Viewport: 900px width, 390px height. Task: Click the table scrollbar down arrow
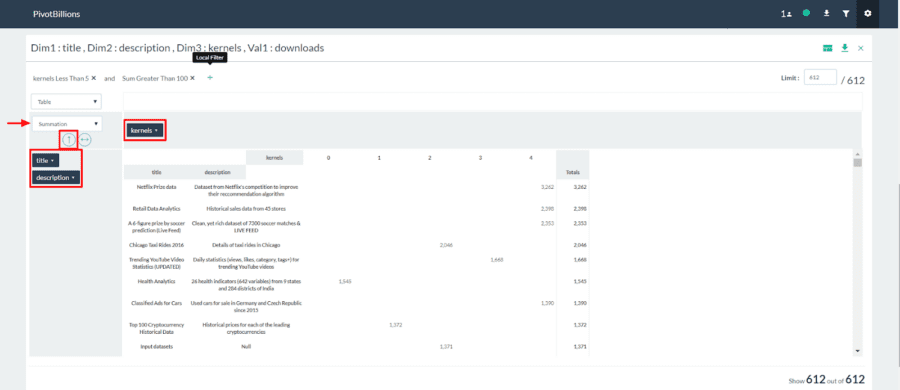point(858,350)
